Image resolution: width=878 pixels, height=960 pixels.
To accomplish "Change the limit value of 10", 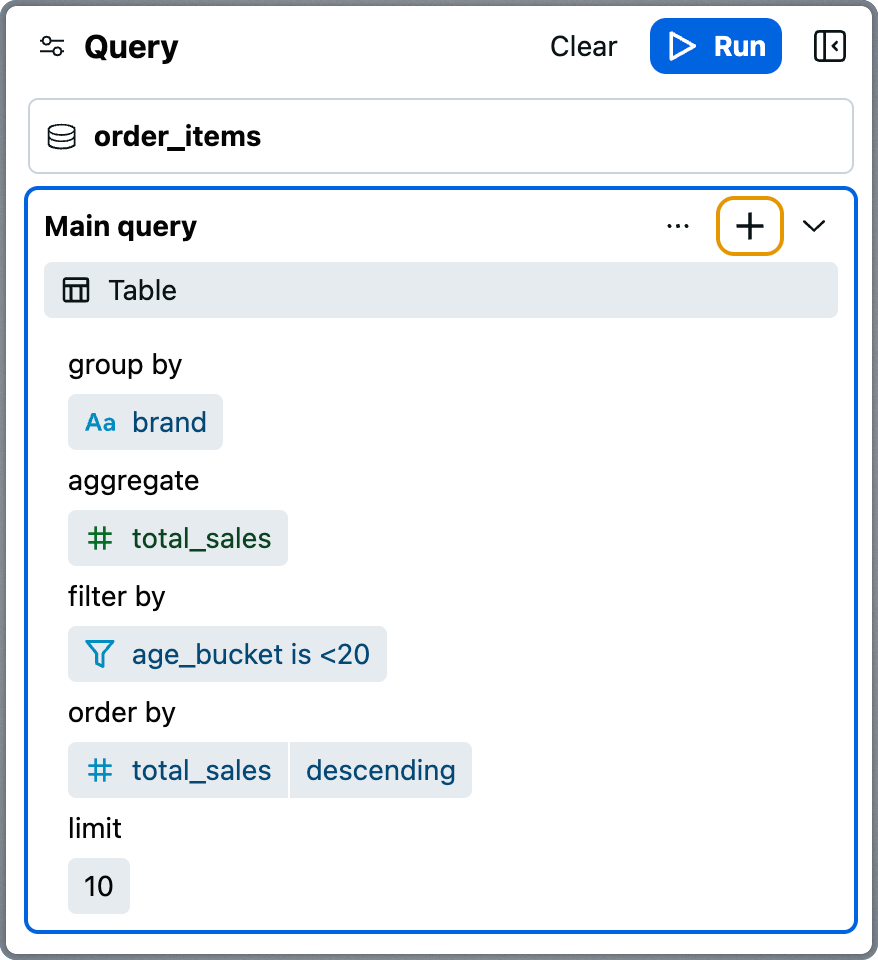I will point(98,886).
